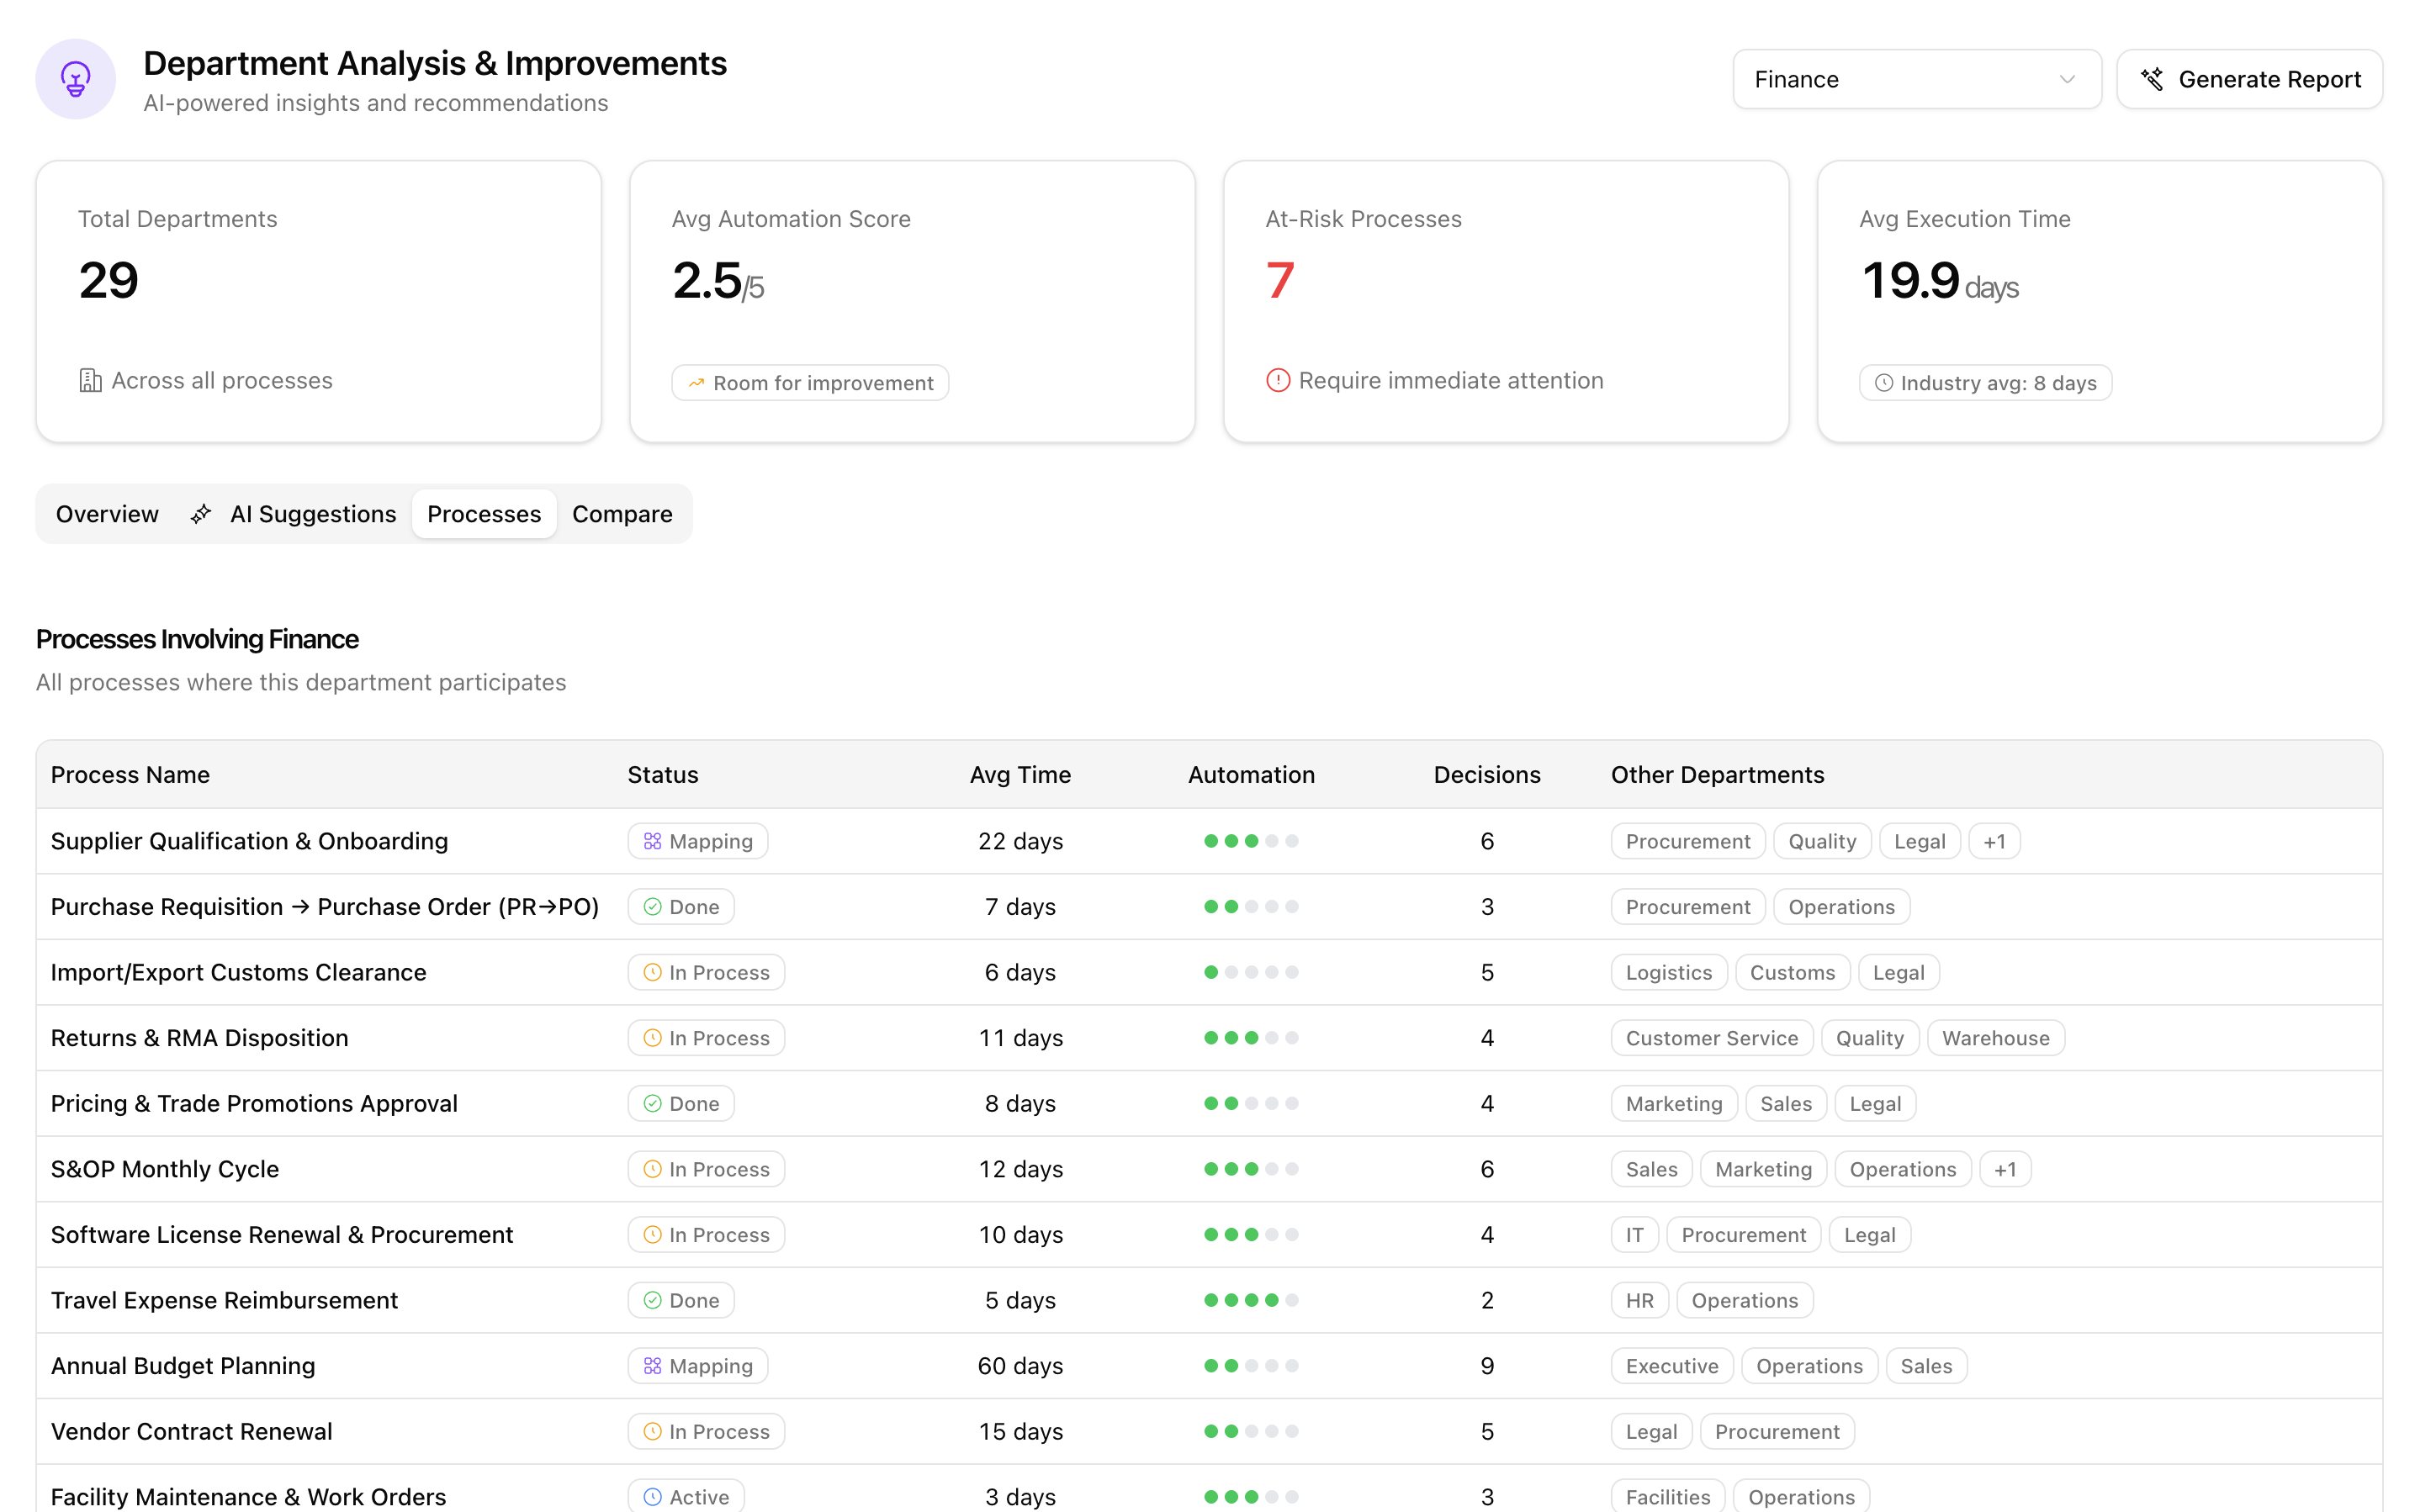Click the trend arrow in Room for improvement

point(696,383)
